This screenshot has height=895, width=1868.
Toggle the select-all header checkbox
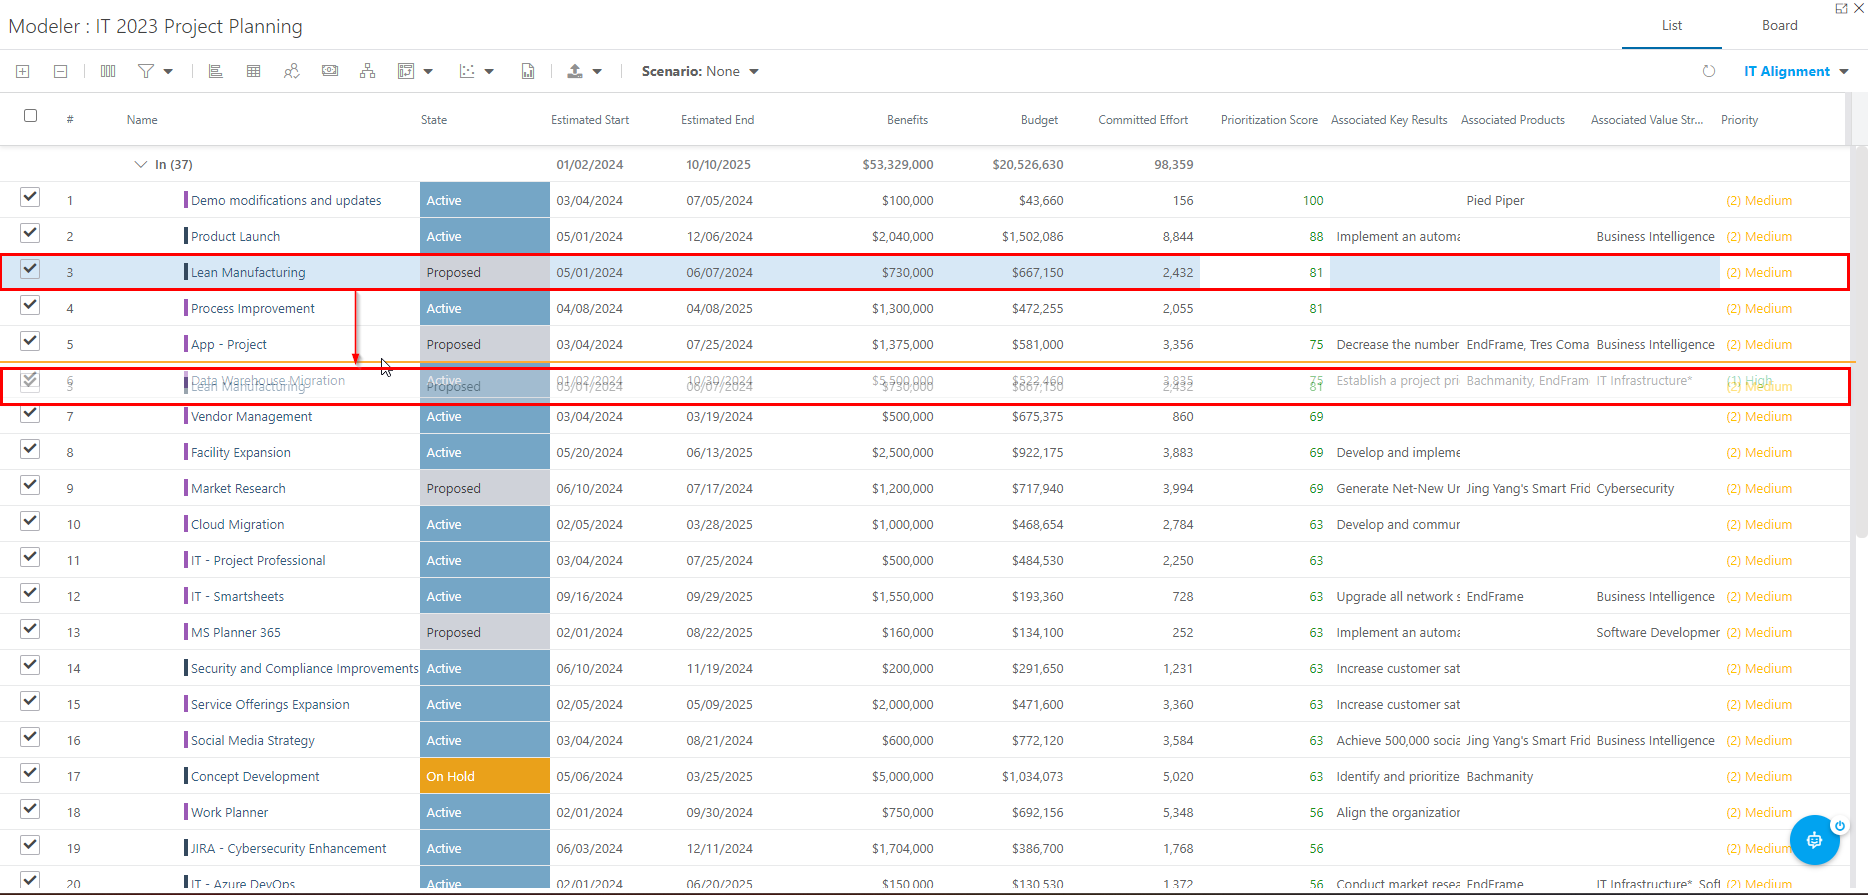30,116
